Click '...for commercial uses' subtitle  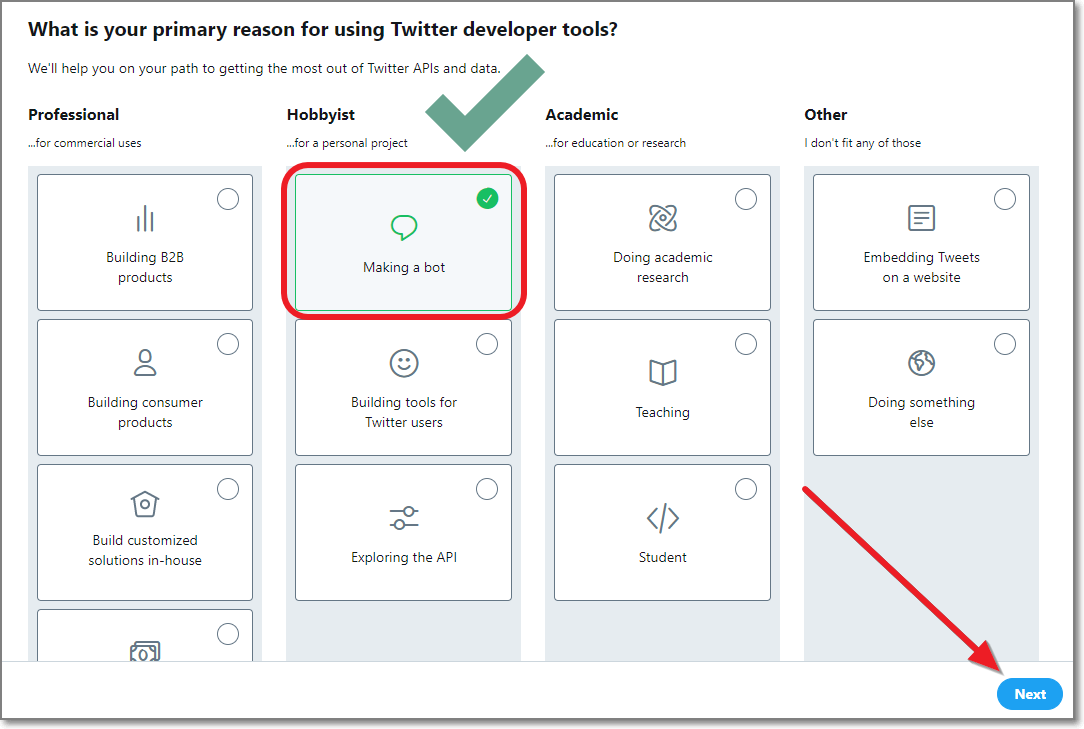(84, 143)
